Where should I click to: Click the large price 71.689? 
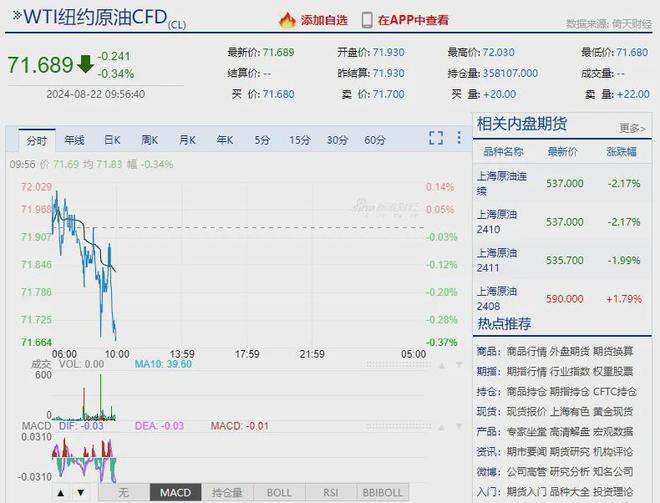[40, 65]
